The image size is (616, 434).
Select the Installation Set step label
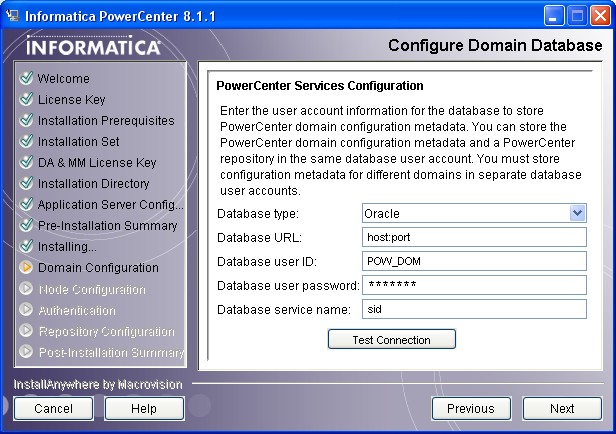tap(79, 141)
